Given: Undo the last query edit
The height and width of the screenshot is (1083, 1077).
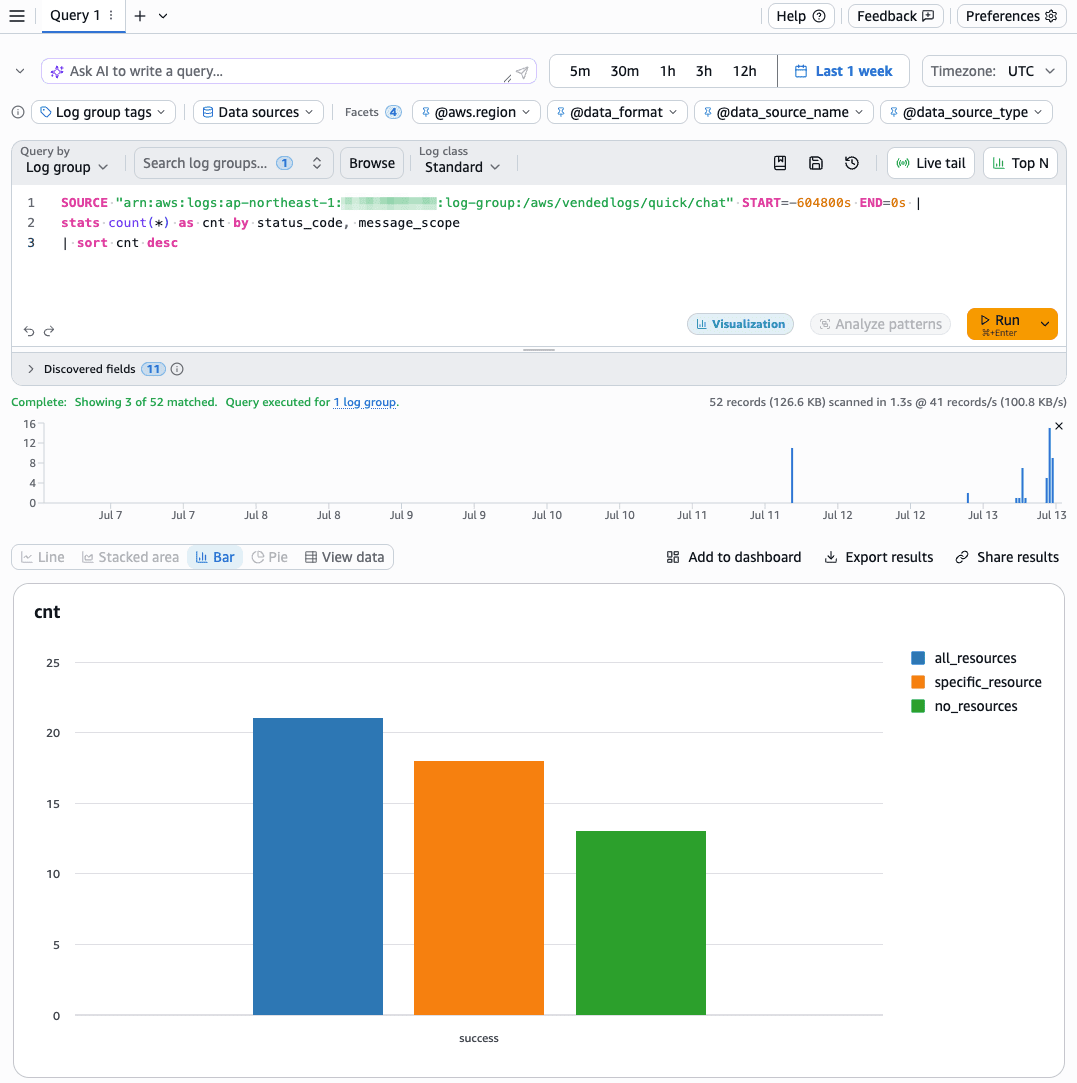Looking at the screenshot, I should [x=29, y=331].
